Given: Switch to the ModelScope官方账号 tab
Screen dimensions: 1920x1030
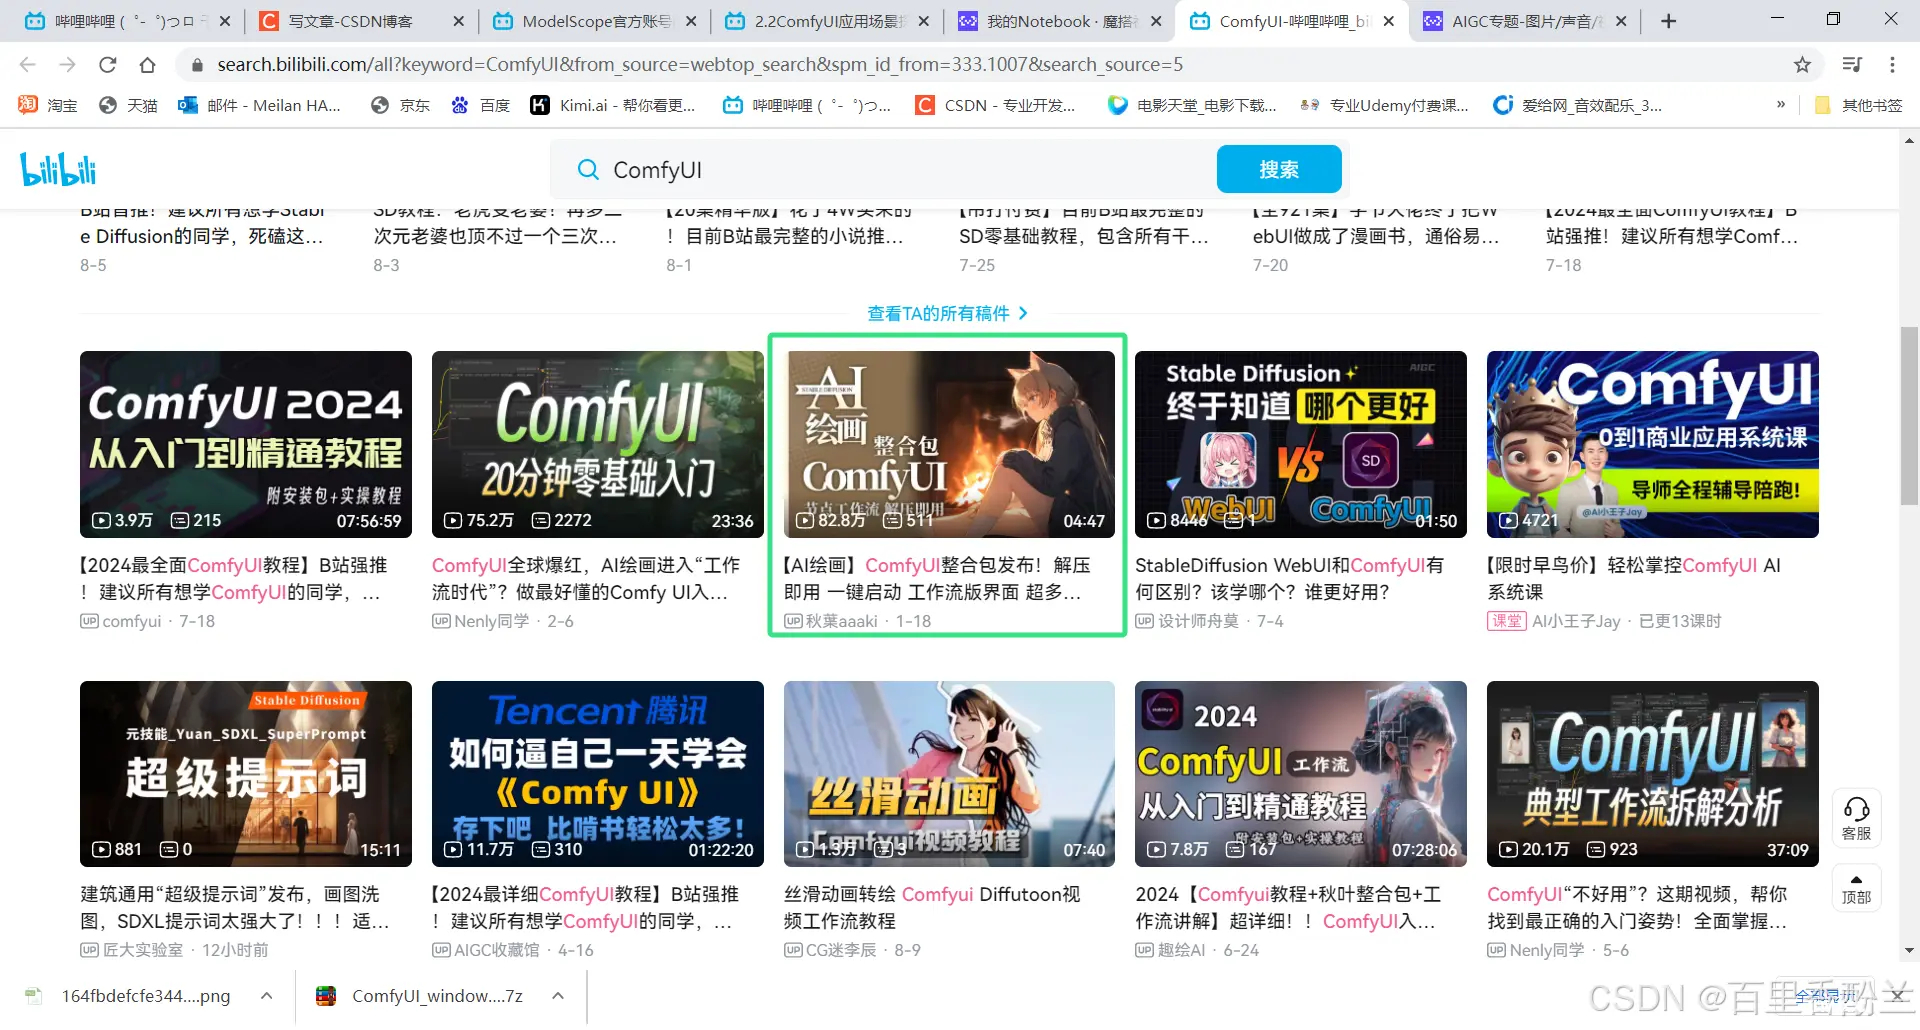Looking at the screenshot, I should click(596, 21).
